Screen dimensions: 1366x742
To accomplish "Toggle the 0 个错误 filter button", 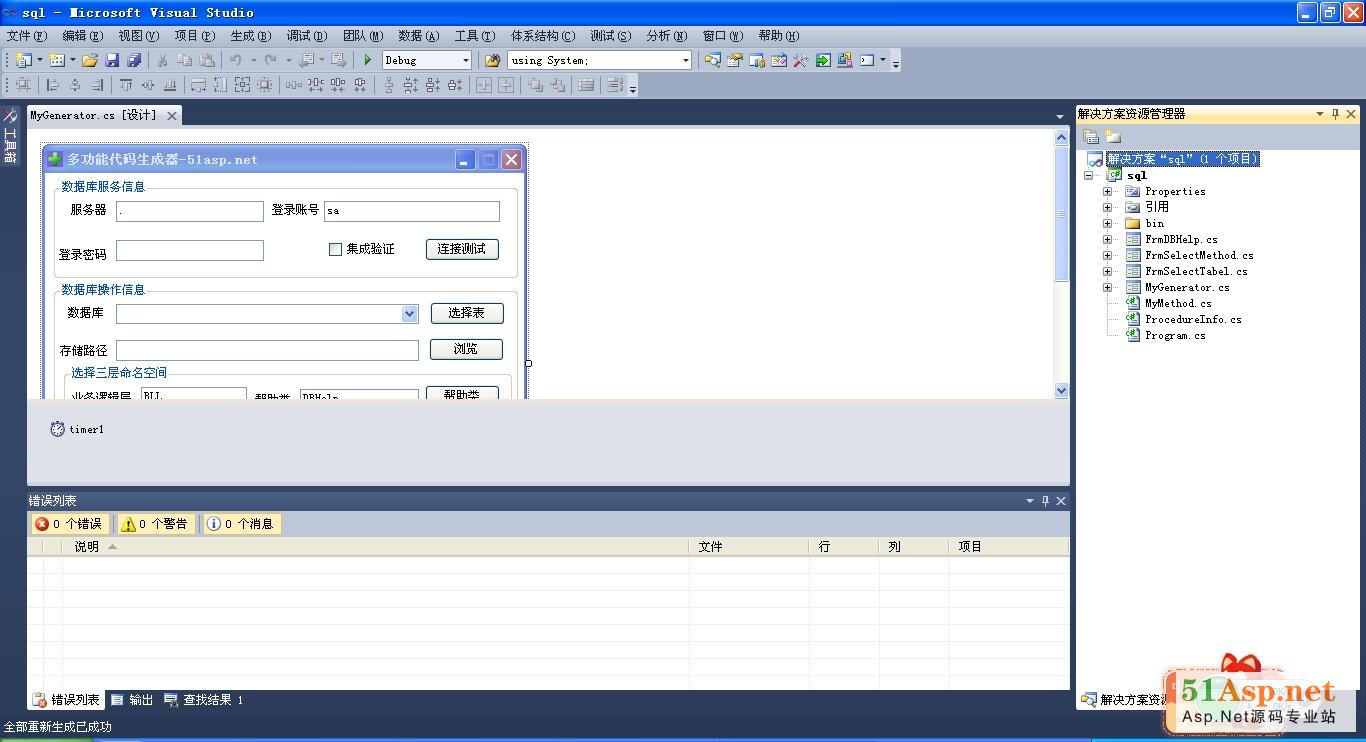I will pos(69,524).
